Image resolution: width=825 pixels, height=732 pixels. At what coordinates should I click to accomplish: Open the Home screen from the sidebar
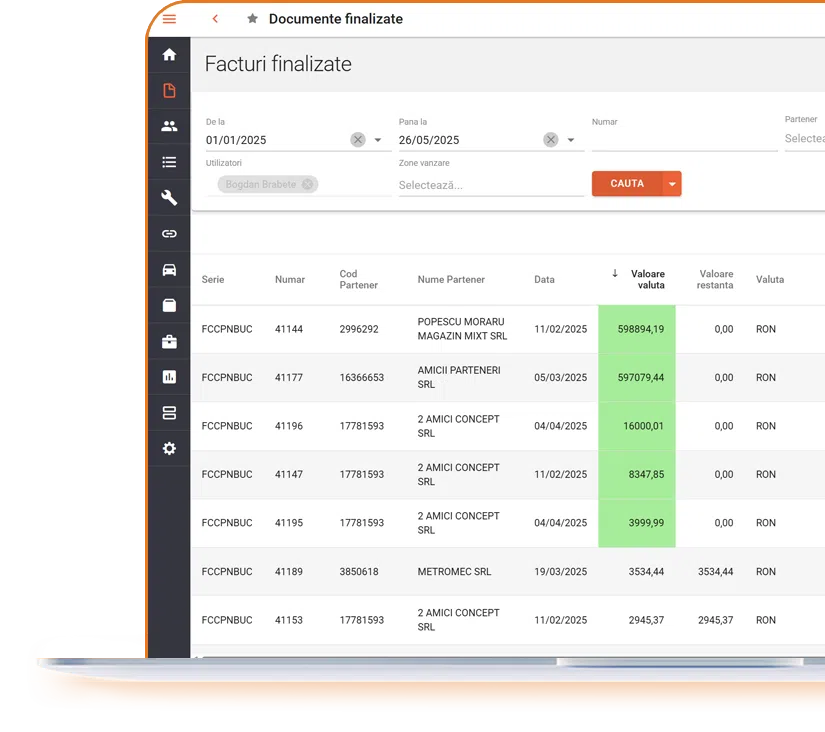[x=168, y=54]
